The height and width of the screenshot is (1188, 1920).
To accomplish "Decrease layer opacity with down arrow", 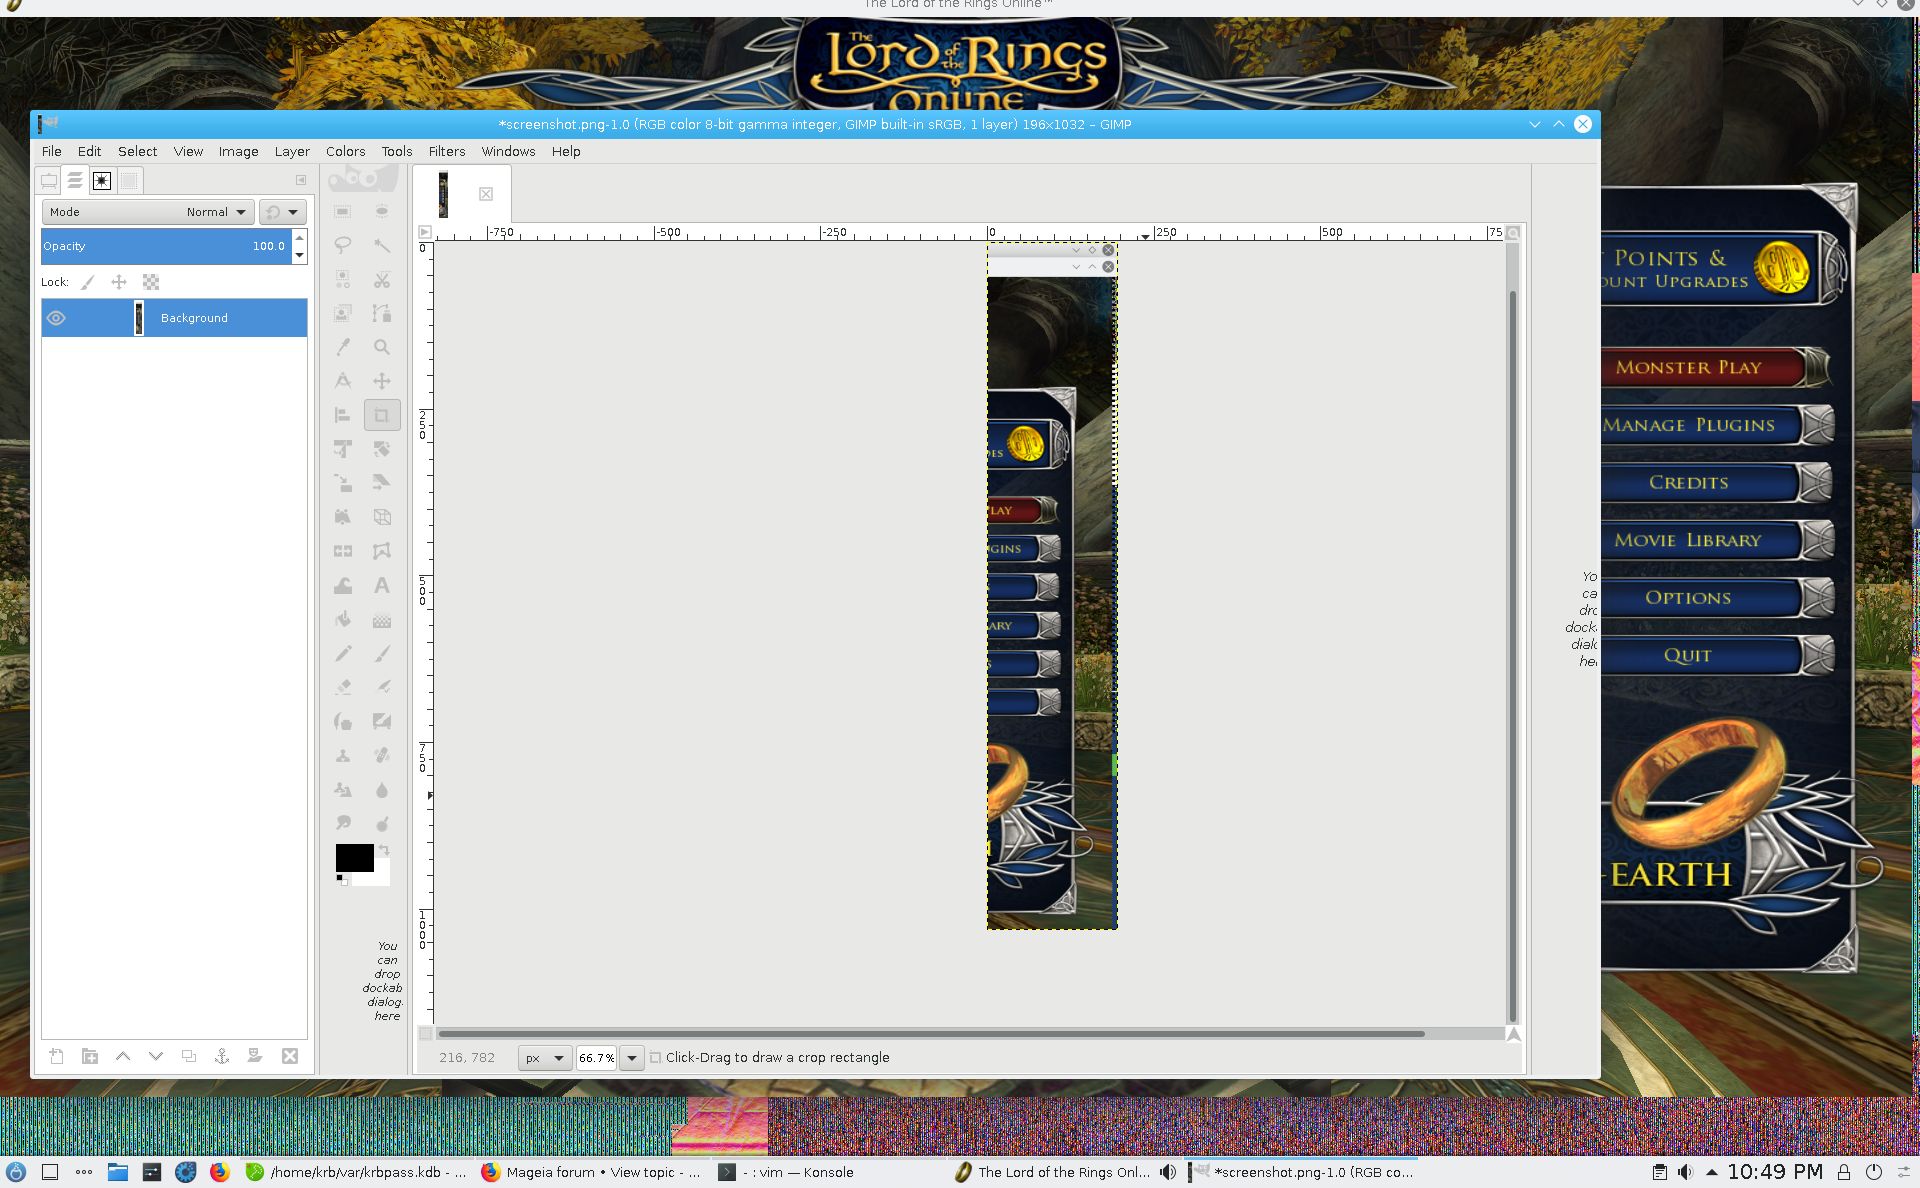I will [299, 255].
